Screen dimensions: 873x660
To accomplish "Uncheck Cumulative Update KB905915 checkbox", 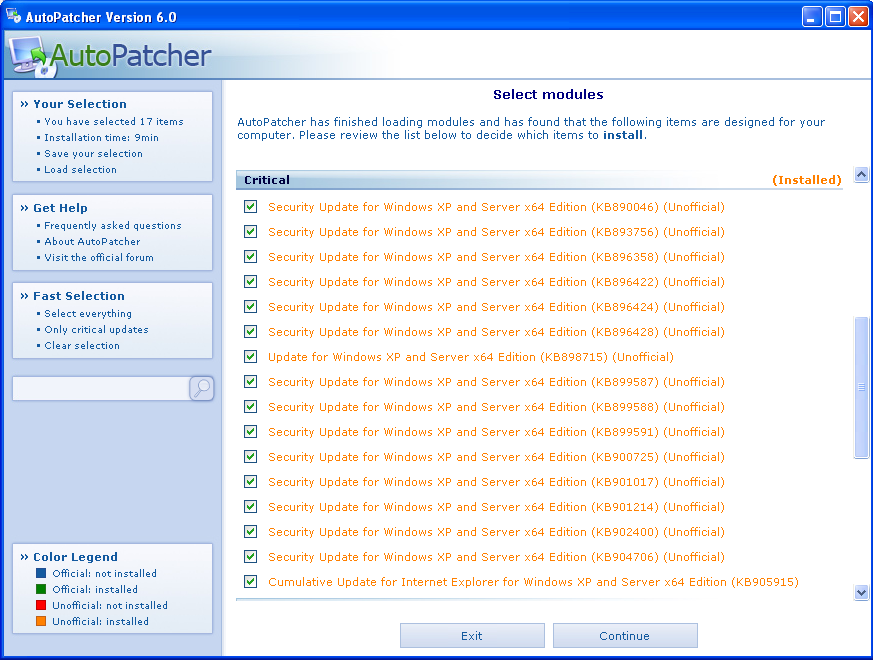I will (251, 582).
